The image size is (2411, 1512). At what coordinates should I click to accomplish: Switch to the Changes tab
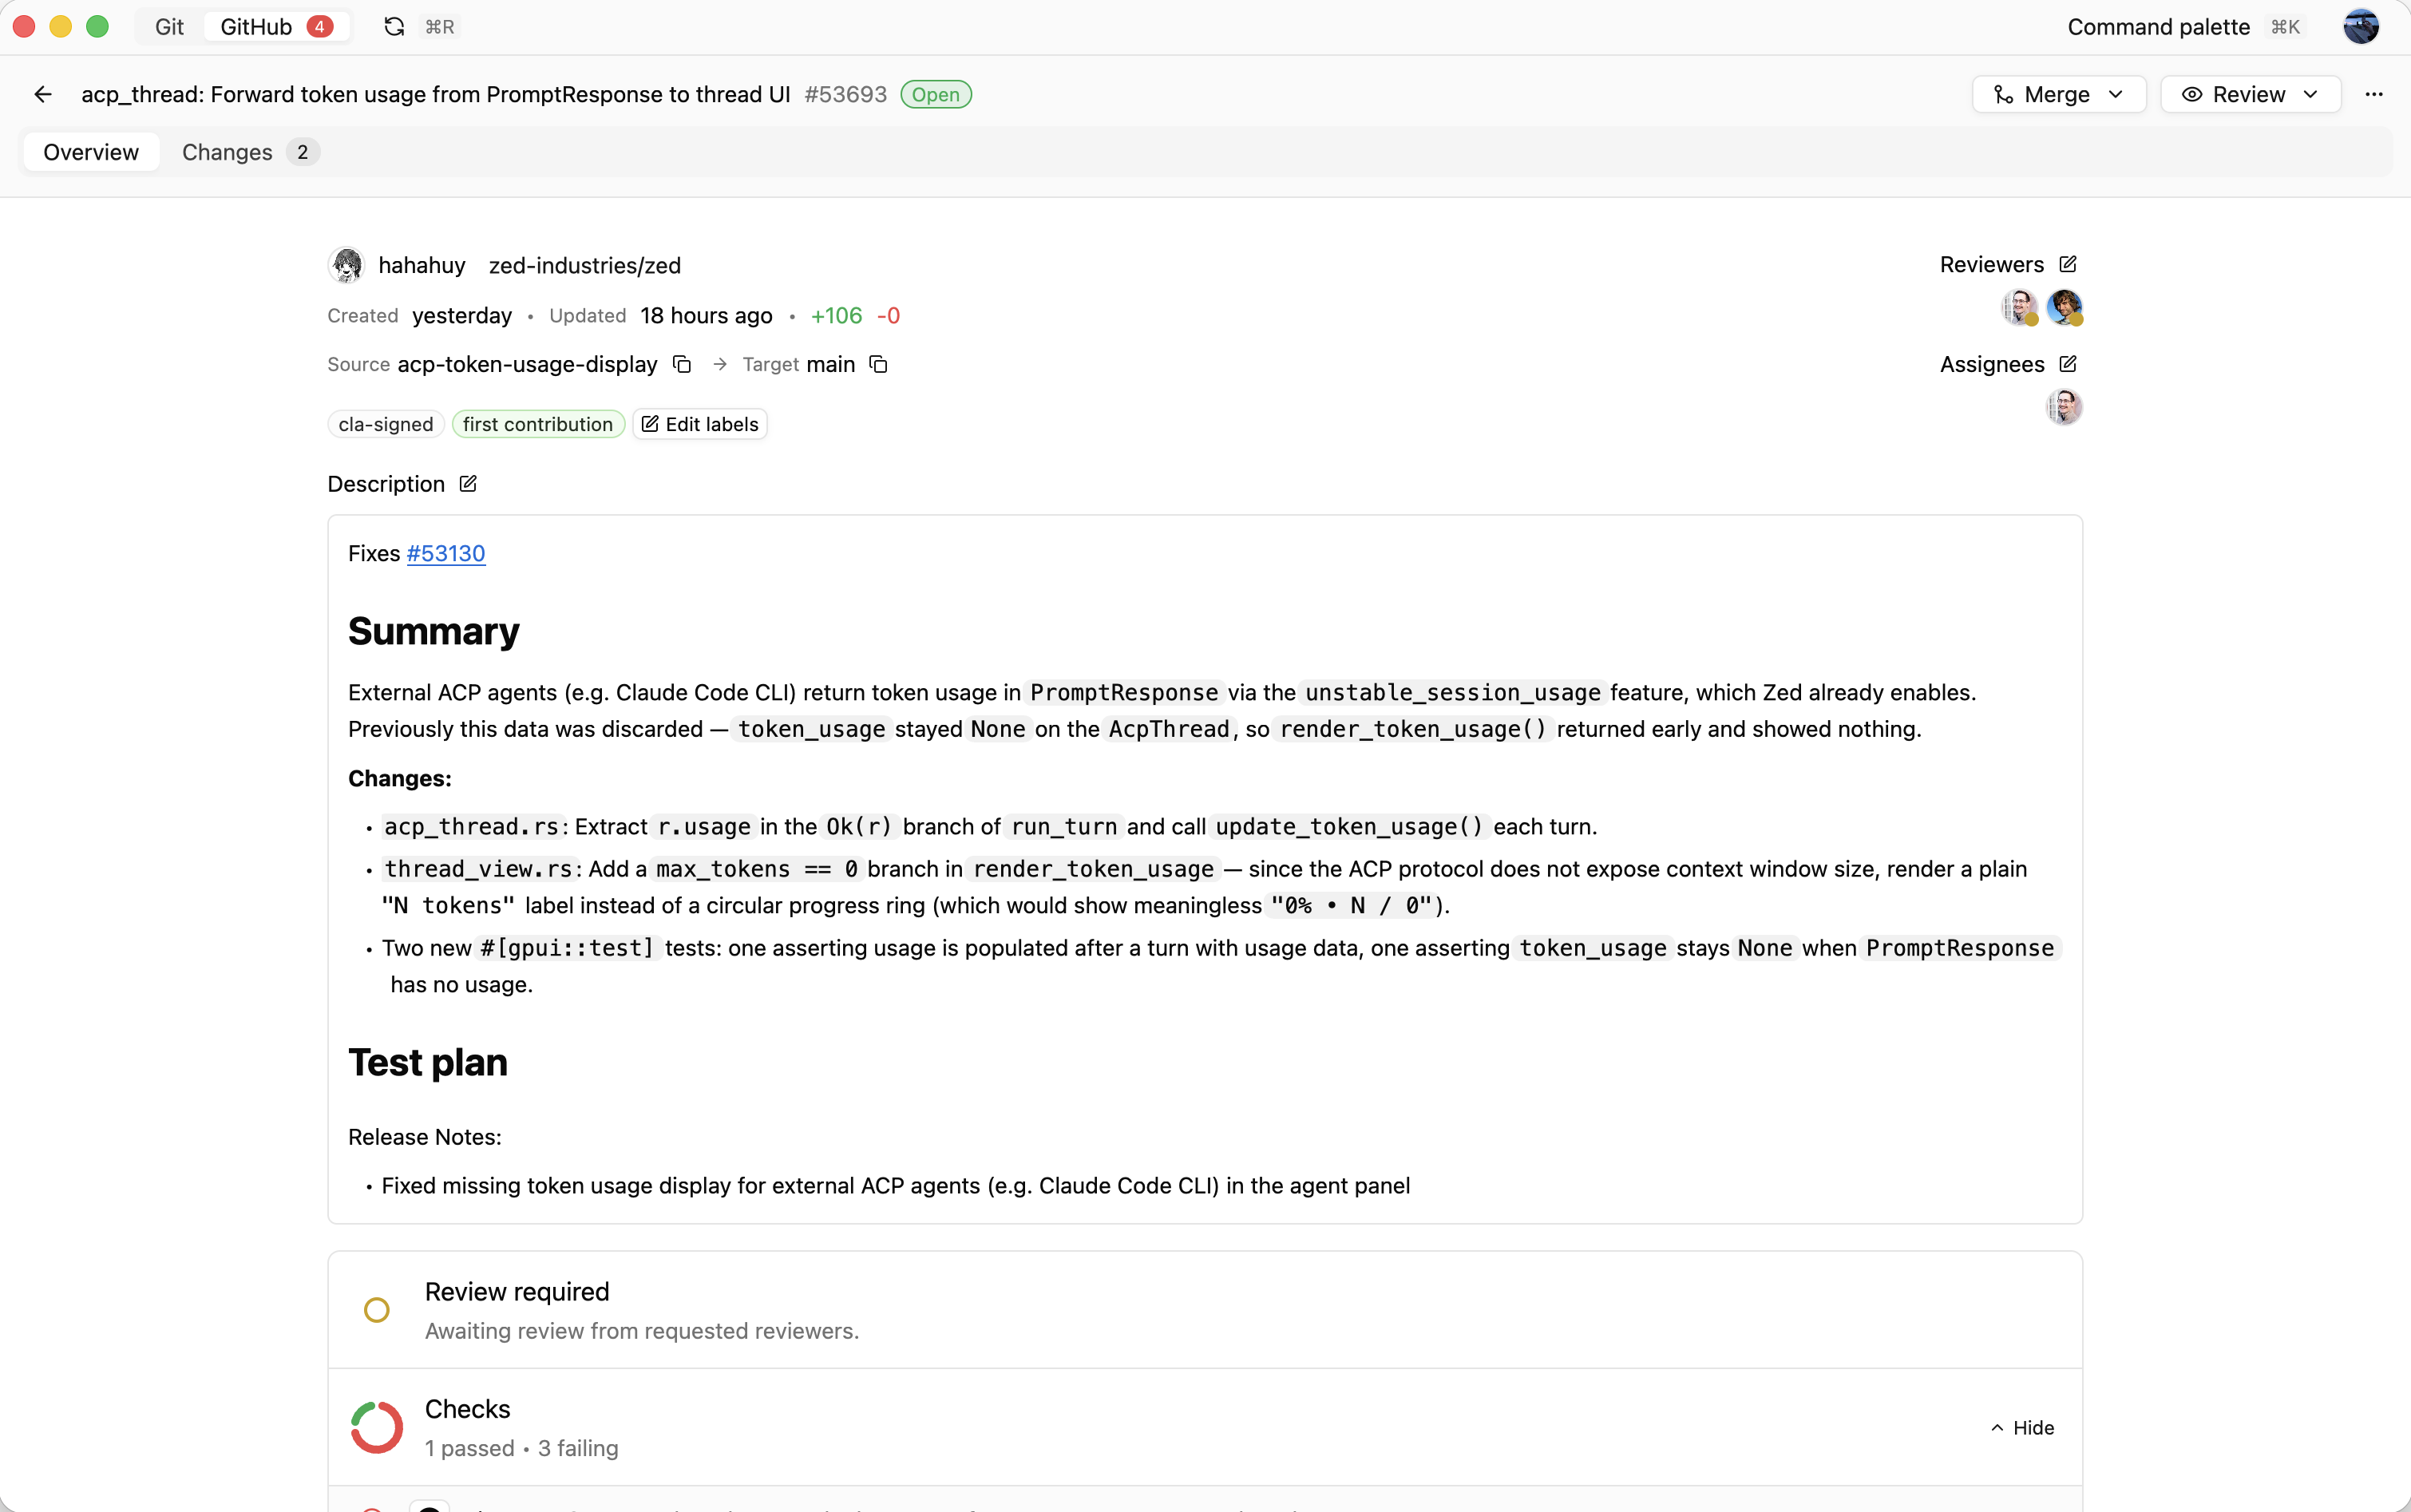click(x=226, y=152)
